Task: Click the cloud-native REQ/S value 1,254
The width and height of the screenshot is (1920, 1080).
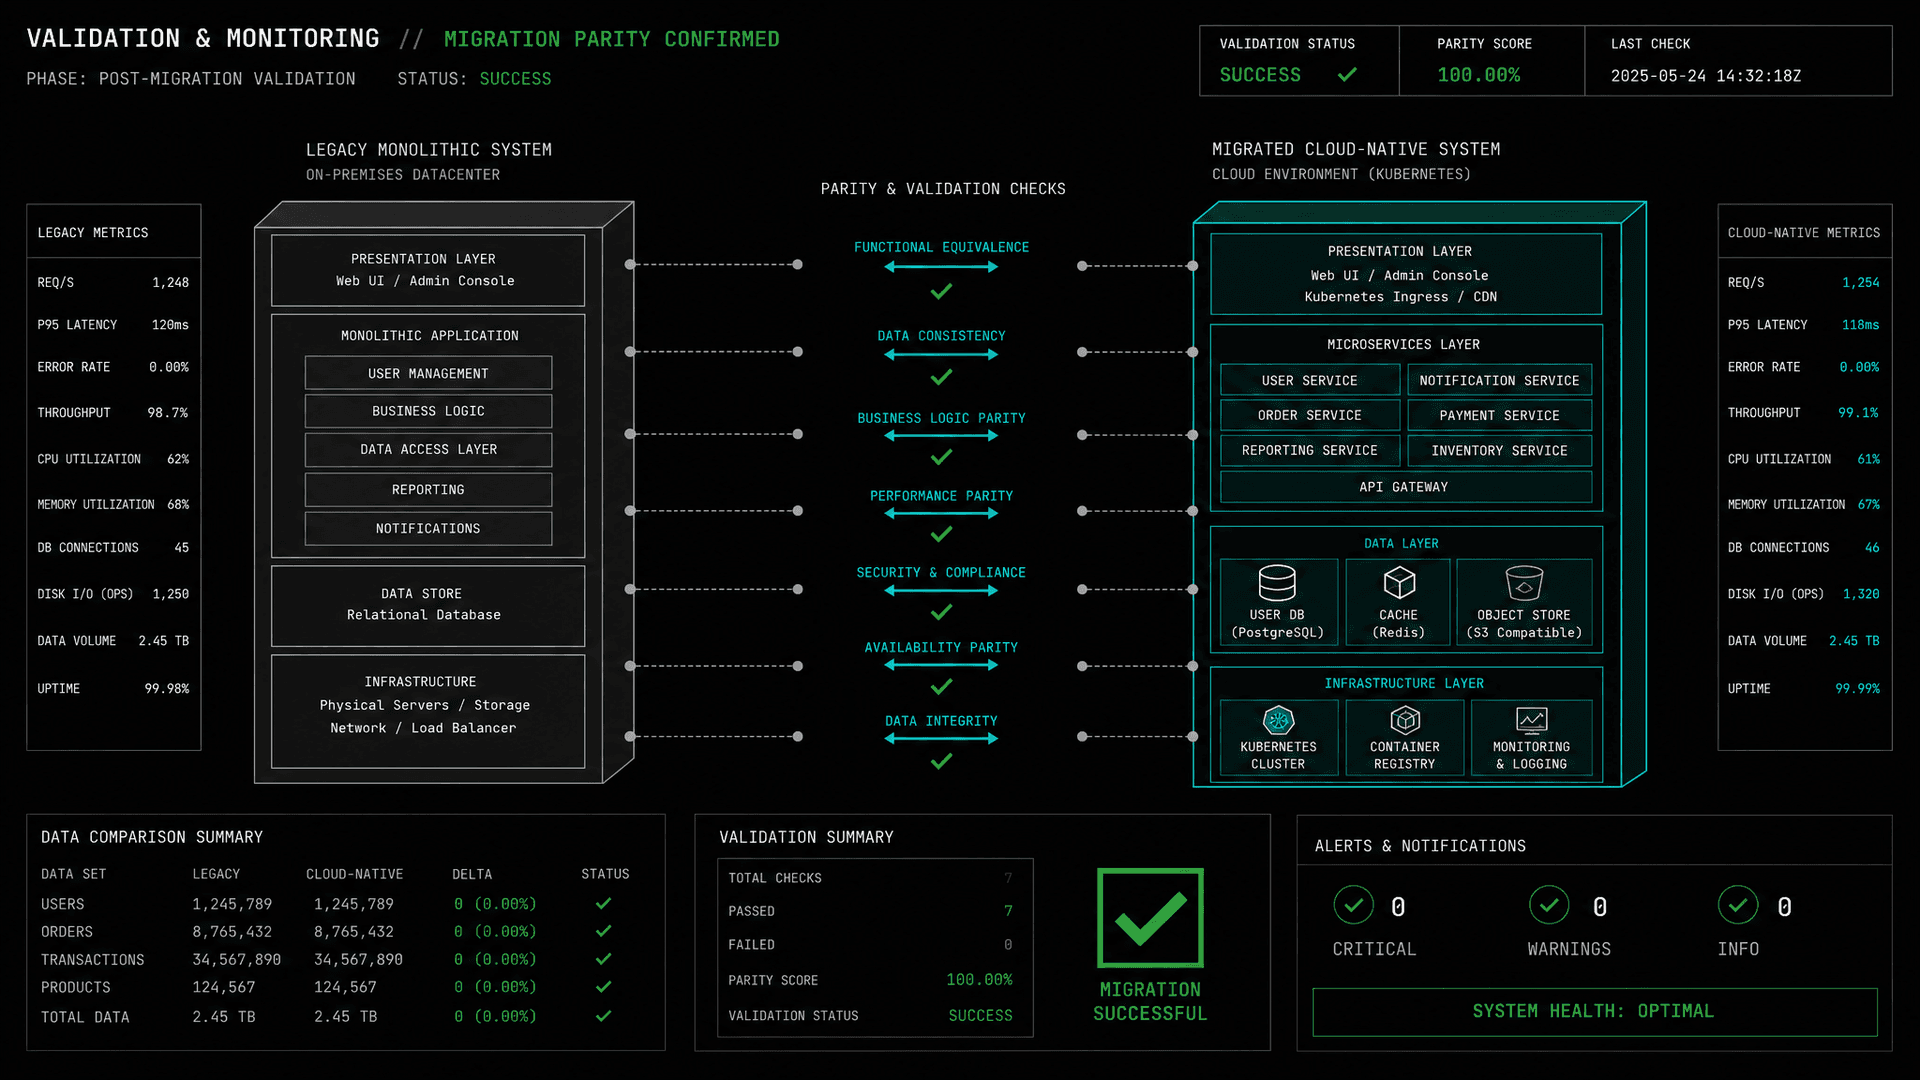Action: tap(1860, 283)
